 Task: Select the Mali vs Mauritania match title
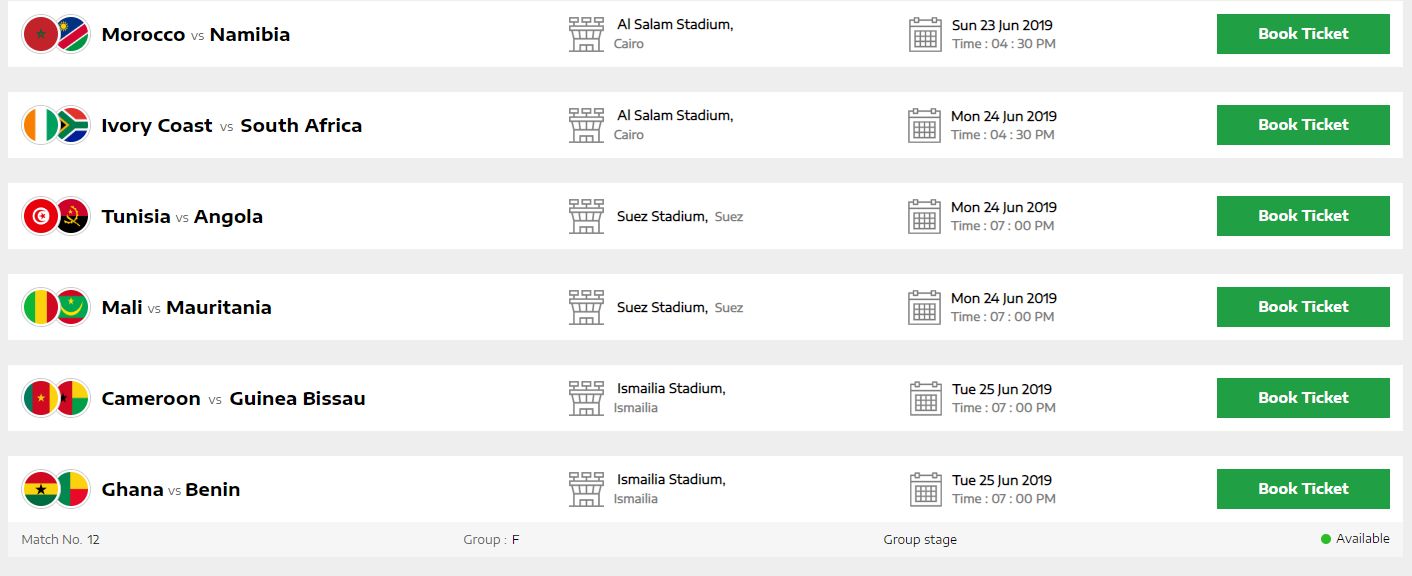tap(186, 308)
